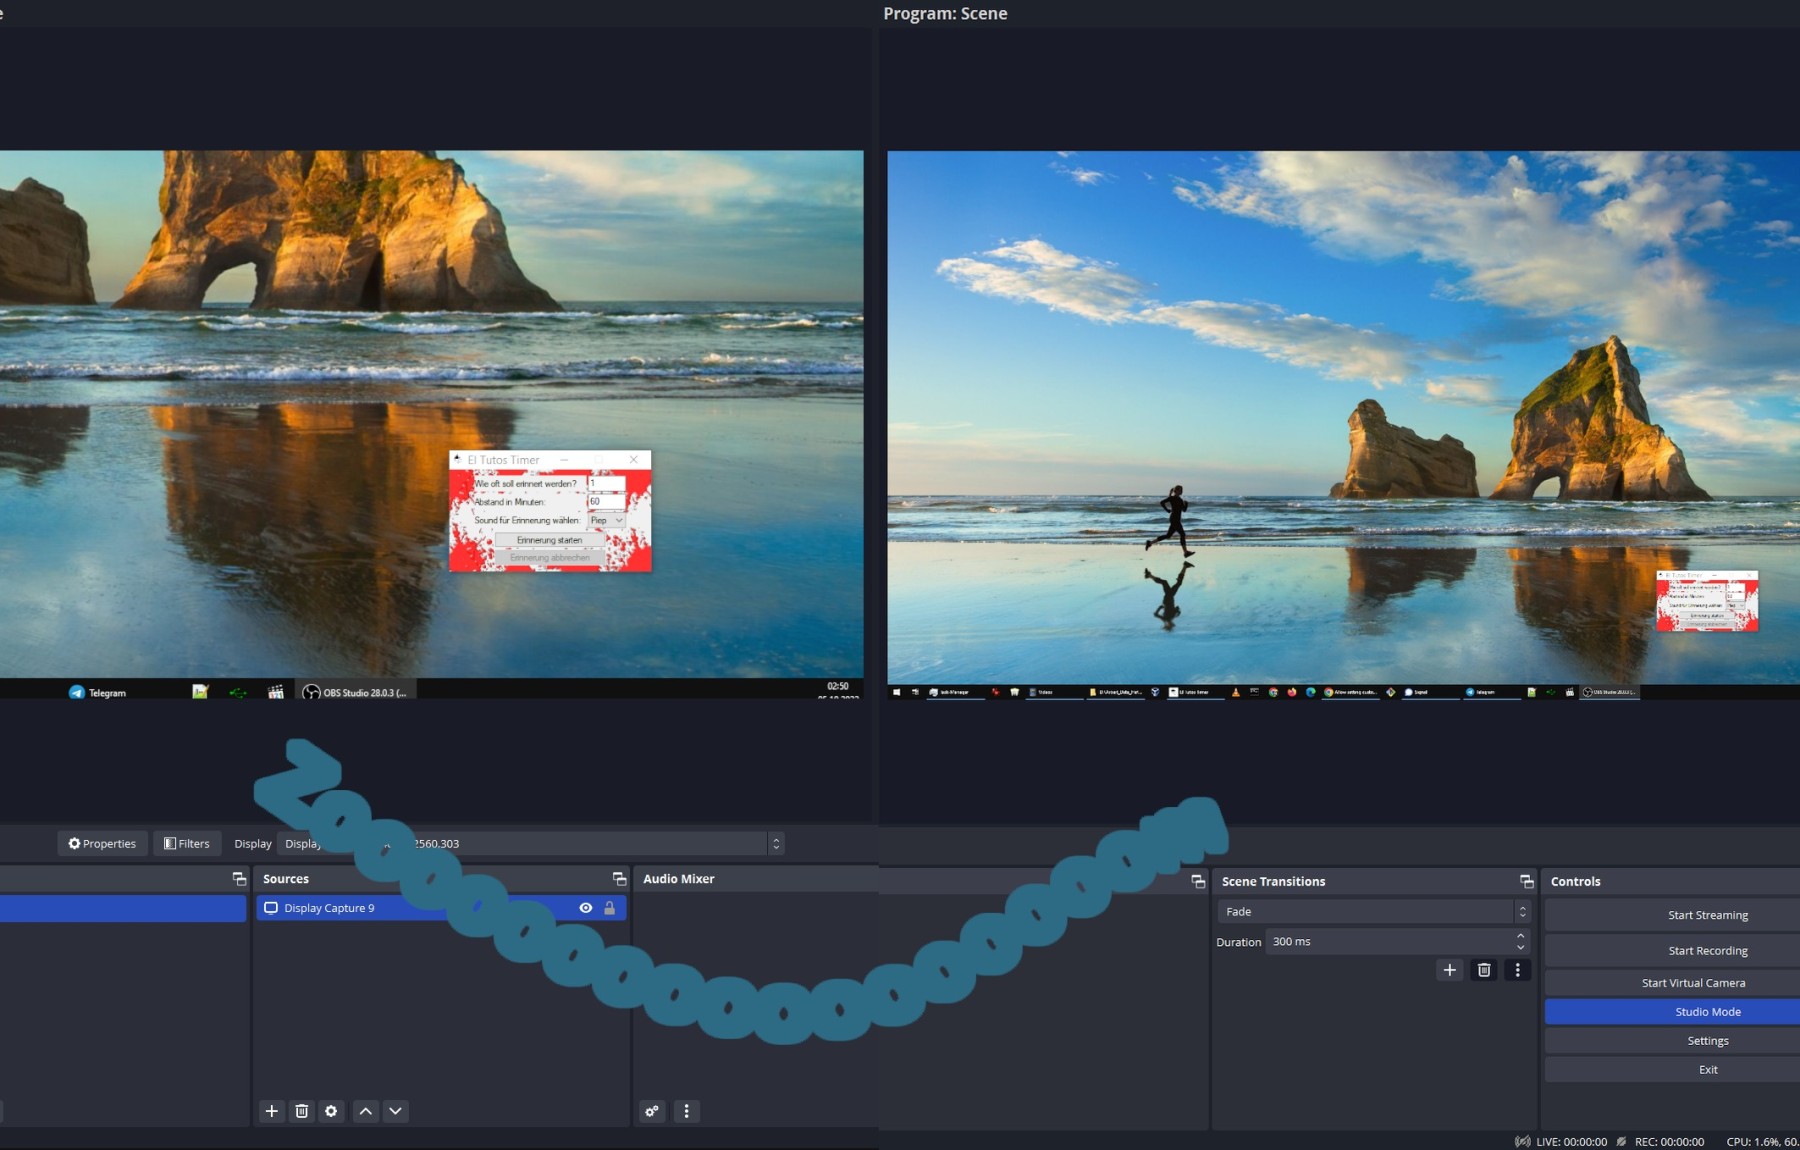Open the Display selection dropdown
Image resolution: width=1800 pixels, height=1150 pixels.
(x=600, y=844)
